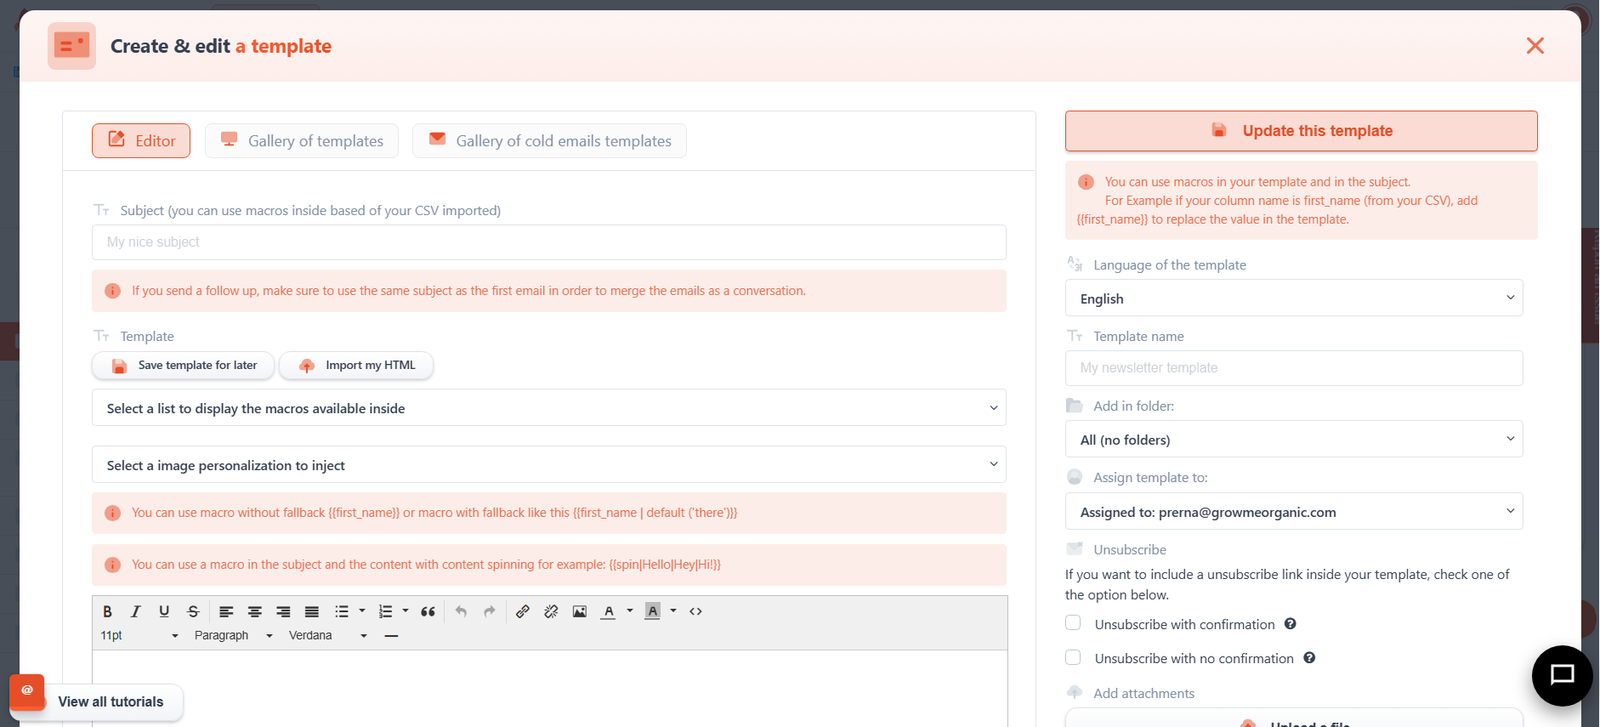Toggle underline formatting
Image resolution: width=1600 pixels, height=727 pixels.
coord(164,611)
